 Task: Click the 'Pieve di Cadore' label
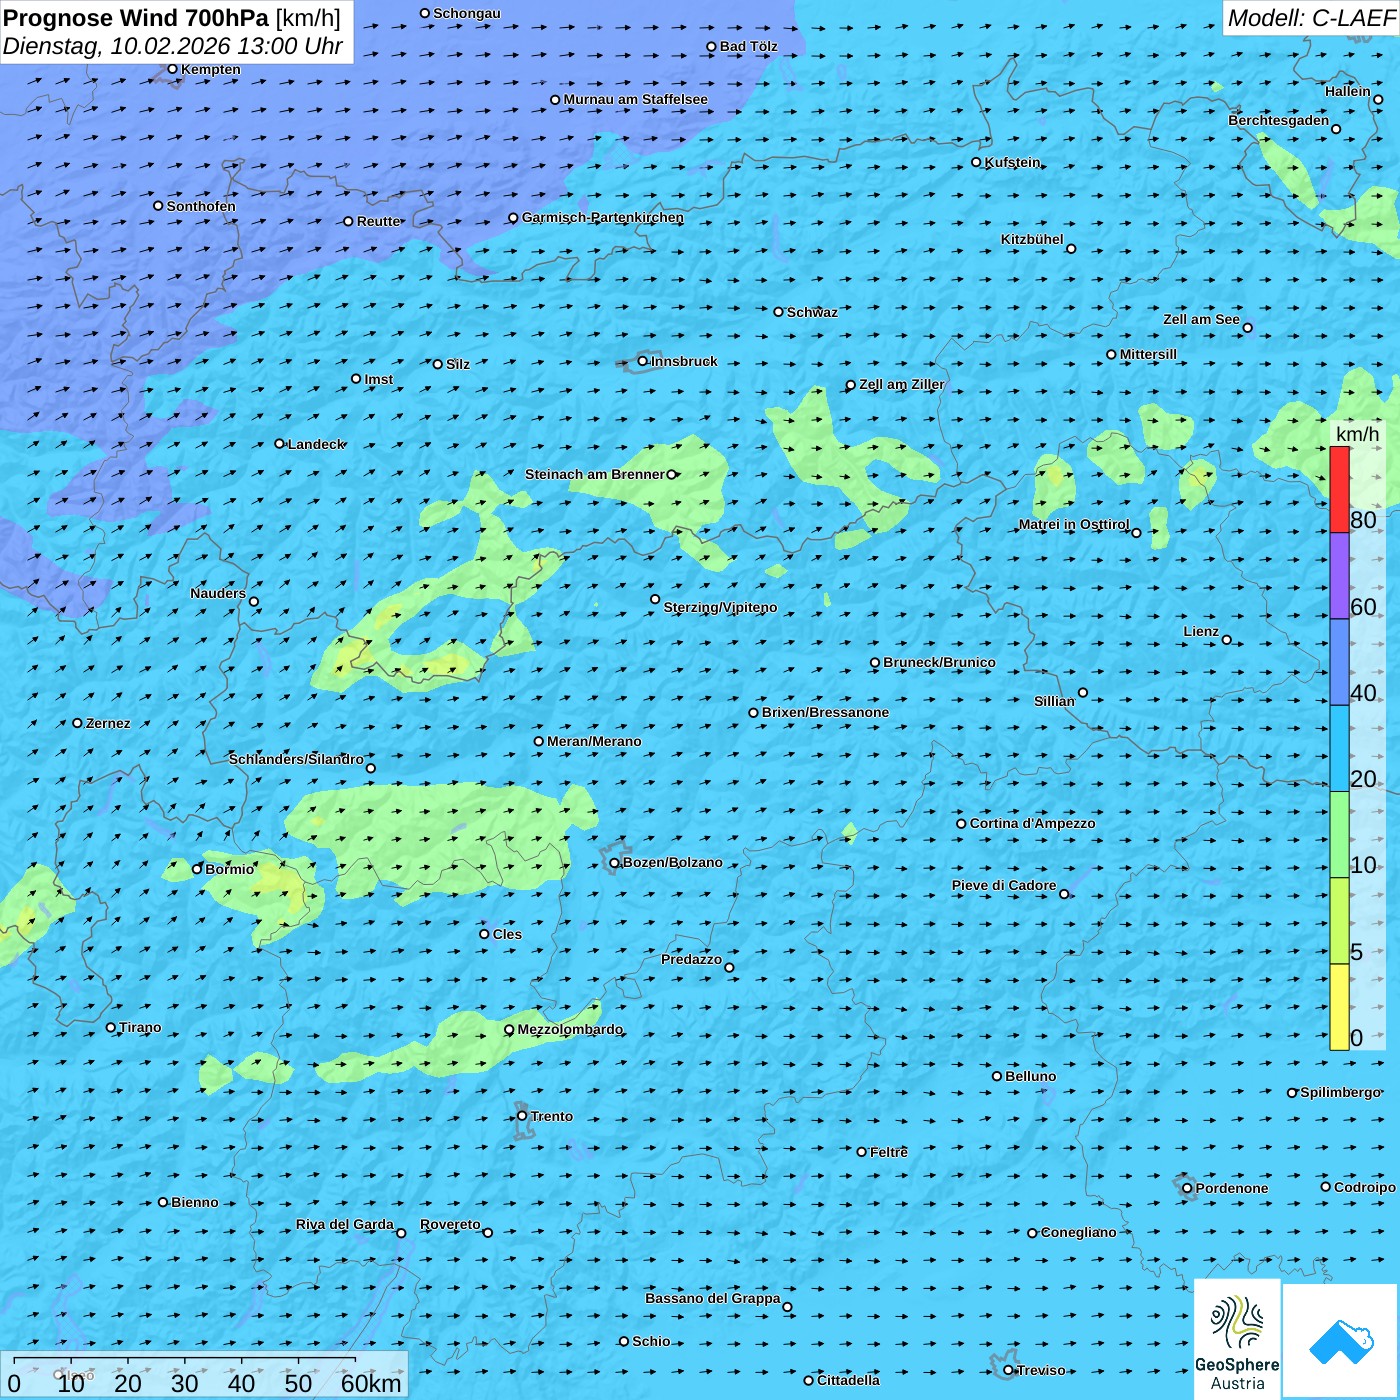pos(1004,885)
